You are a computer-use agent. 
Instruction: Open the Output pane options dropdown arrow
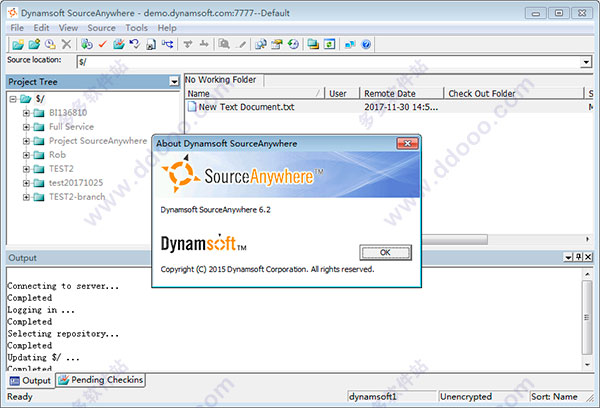coord(569,257)
